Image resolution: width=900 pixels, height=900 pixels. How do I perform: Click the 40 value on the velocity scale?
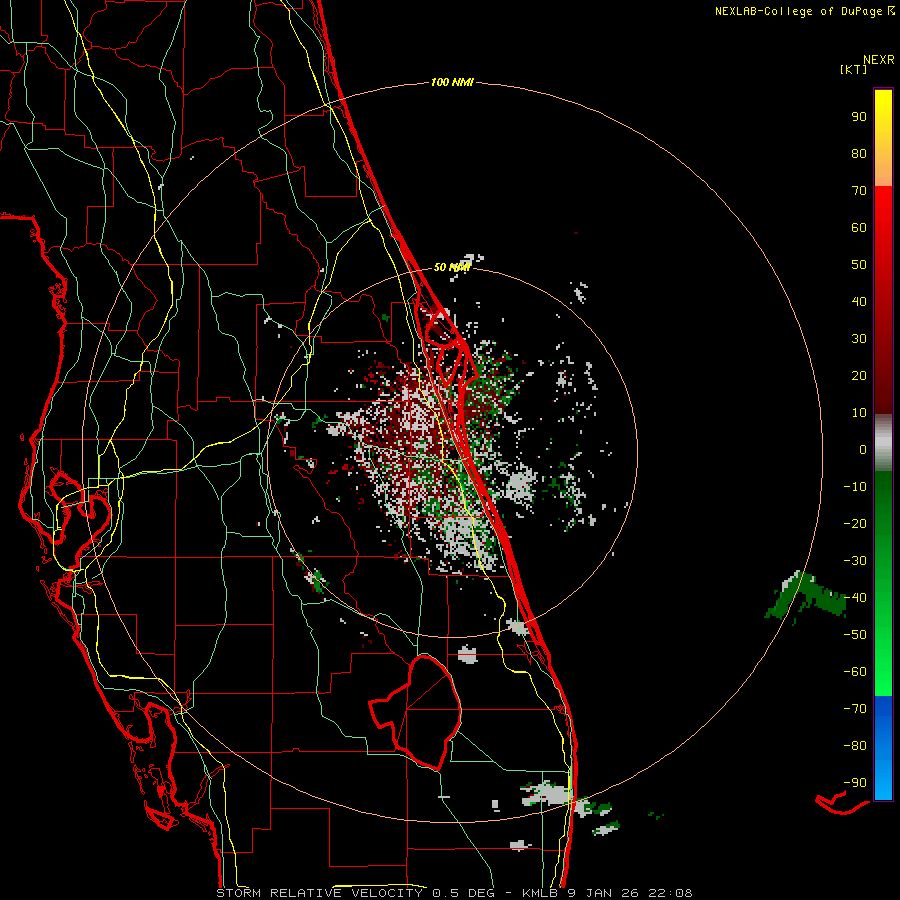pos(859,301)
